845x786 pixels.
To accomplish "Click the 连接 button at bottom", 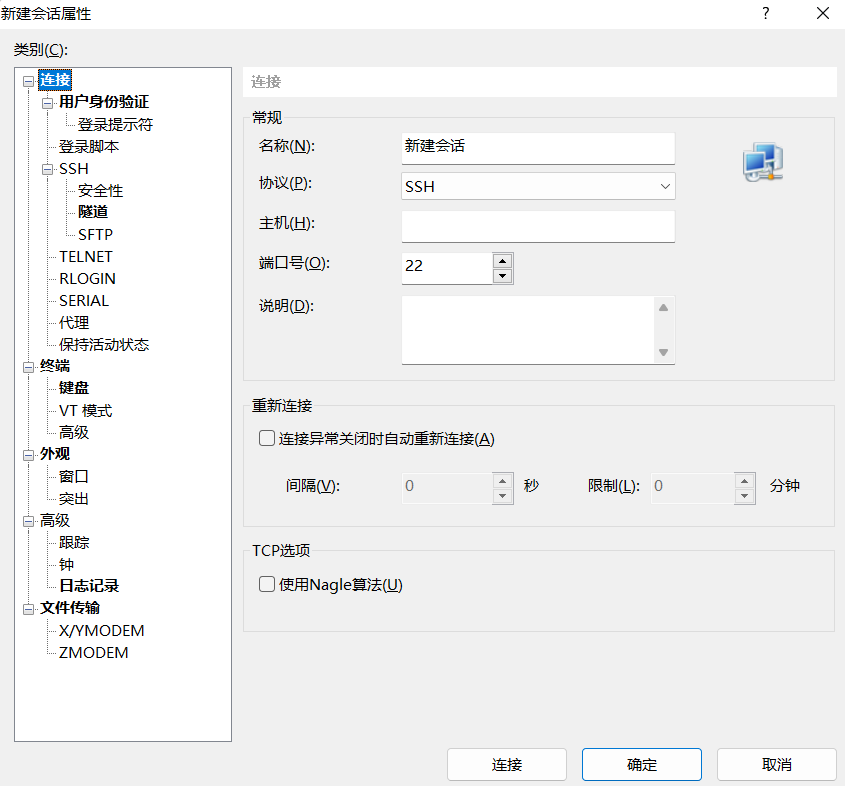I will point(507,765).
